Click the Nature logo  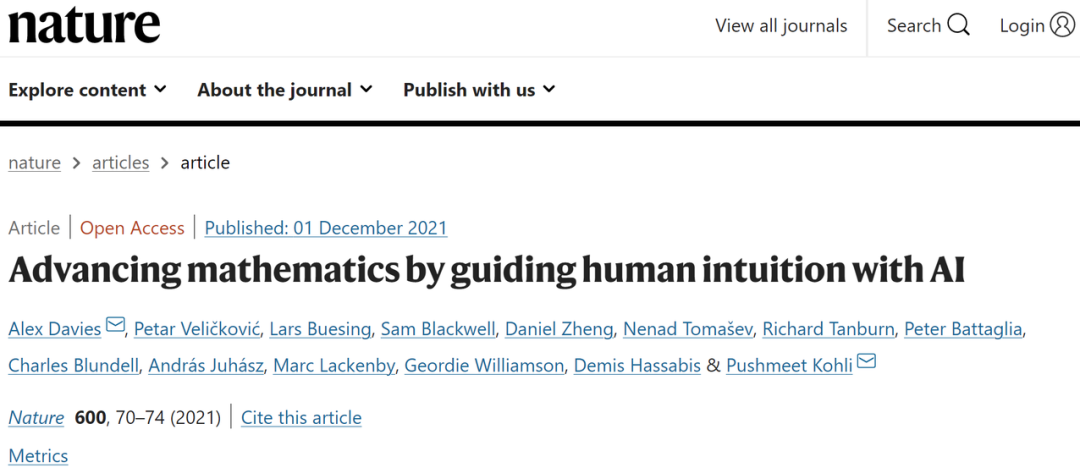[x=84, y=26]
